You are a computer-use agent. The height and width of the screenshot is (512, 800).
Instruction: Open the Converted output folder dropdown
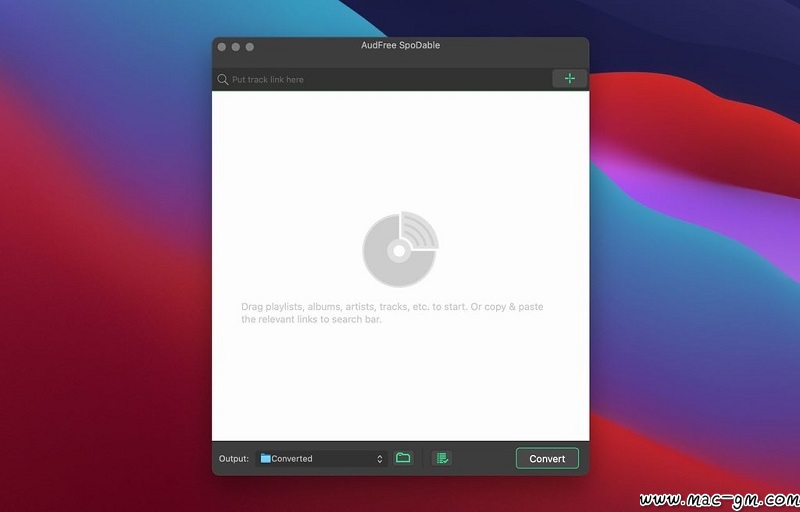(321, 458)
